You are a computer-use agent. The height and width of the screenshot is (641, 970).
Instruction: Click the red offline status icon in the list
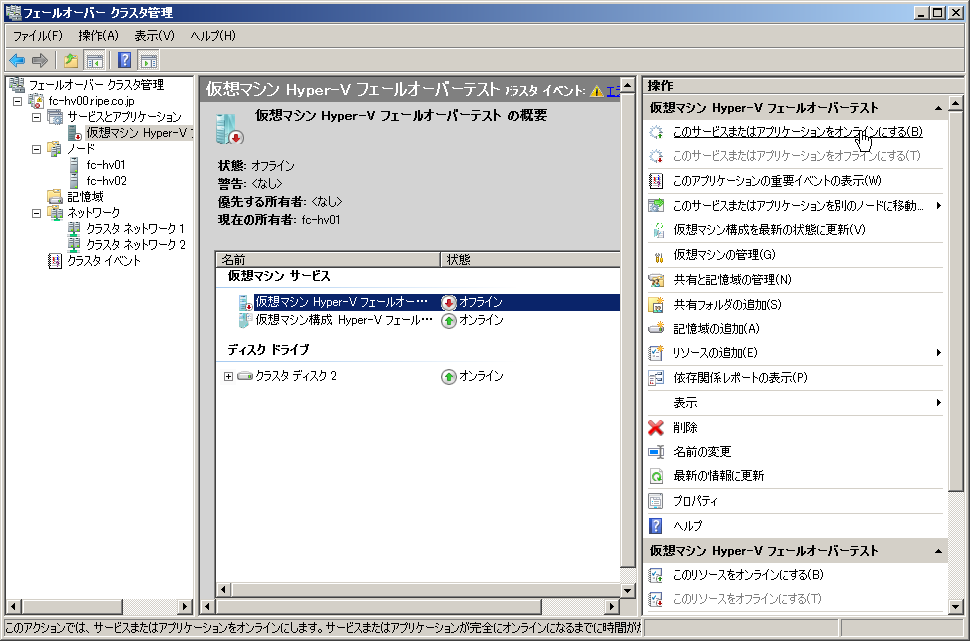point(449,302)
